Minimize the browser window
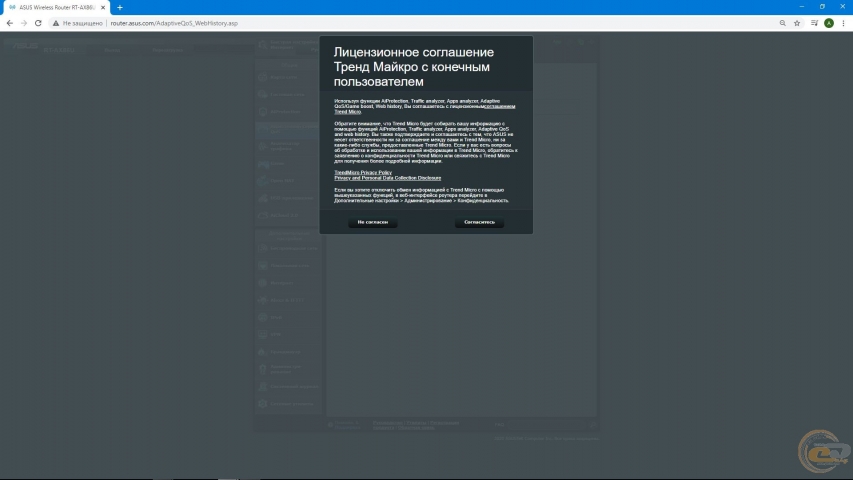The height and width of the screenshot is (480, 853). [x=801, y=7]
